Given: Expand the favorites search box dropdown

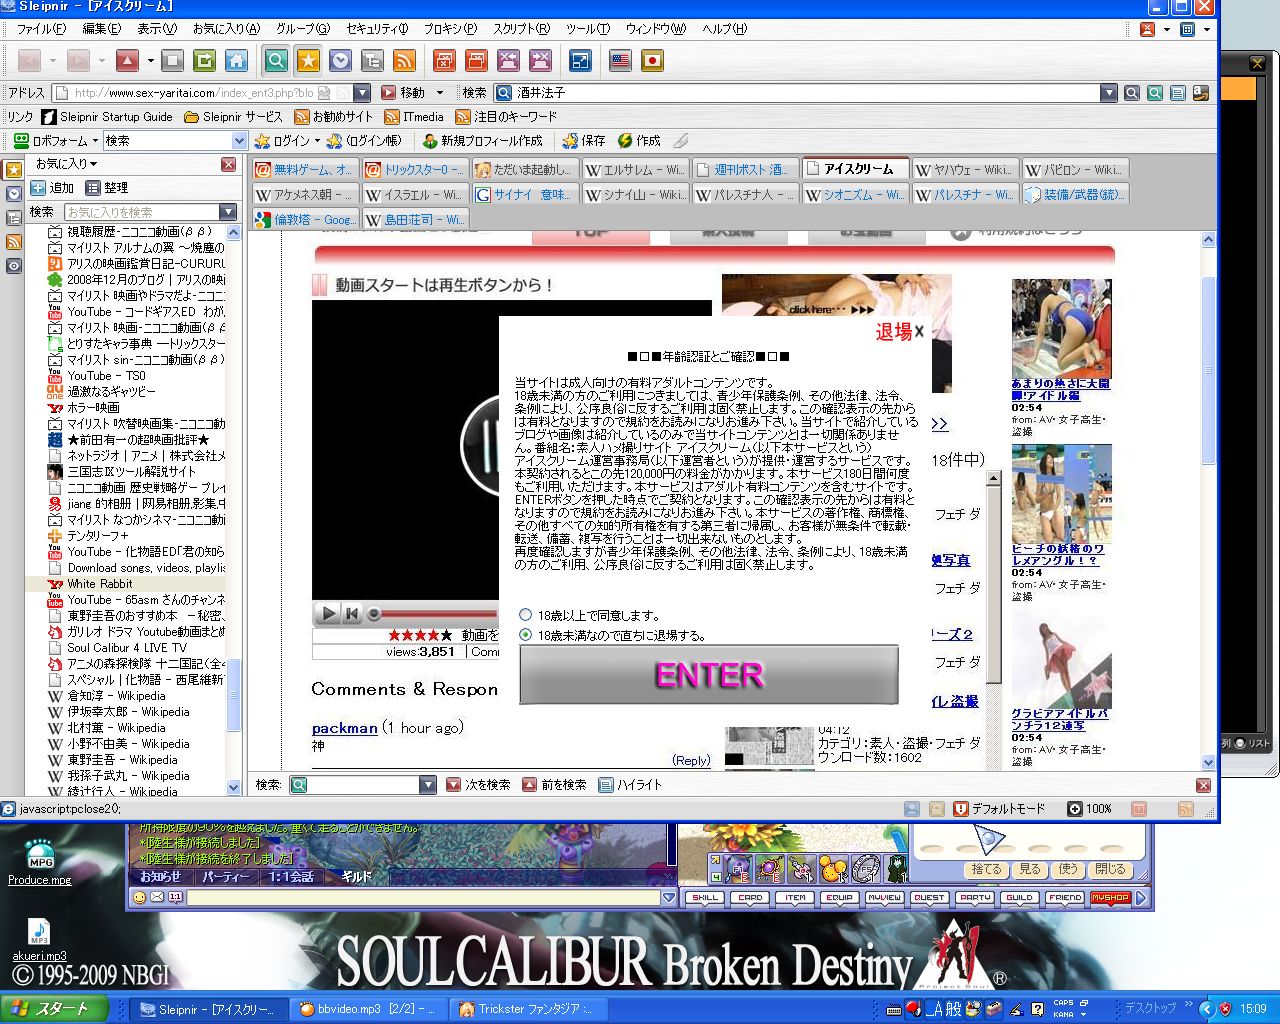Looking at the screenshot, I should pyautogui.click(x=228, y=212).
